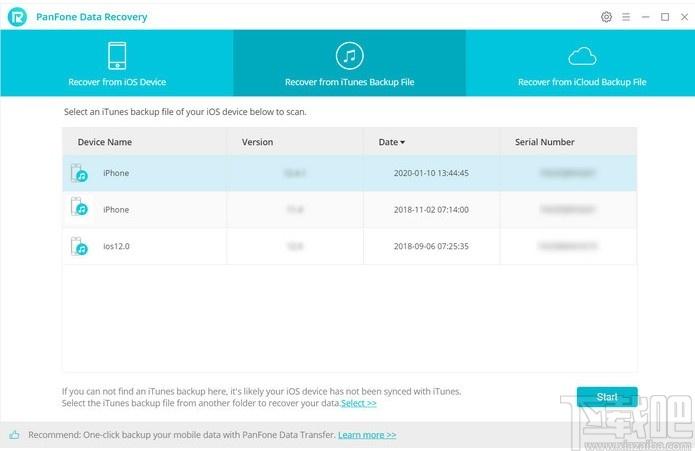
Task: Select the date 2018-11-02 07:14:00
Action: [431, 210]
